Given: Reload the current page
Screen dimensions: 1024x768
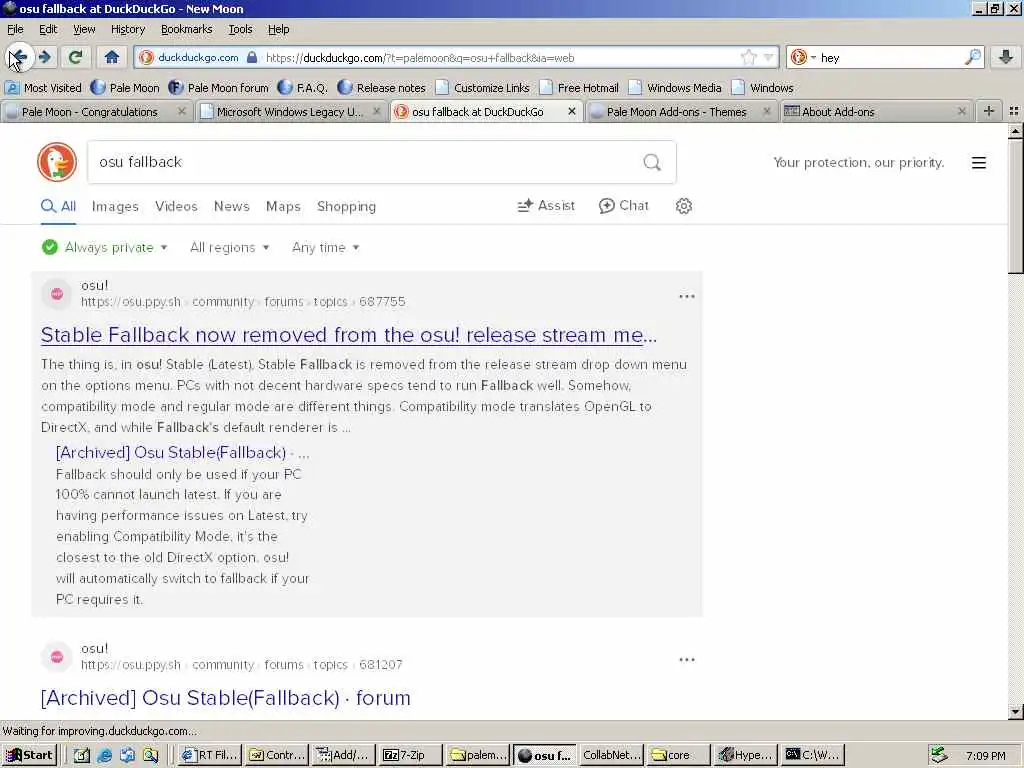Looking at the screenshot, I should coord(76,57).
